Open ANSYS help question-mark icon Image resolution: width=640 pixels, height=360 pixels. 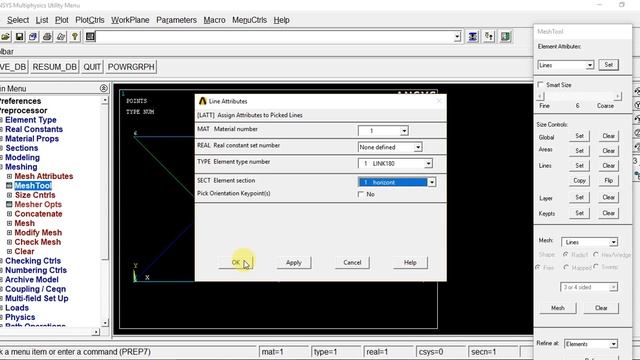pyautogui.click(x=75, y=37)
